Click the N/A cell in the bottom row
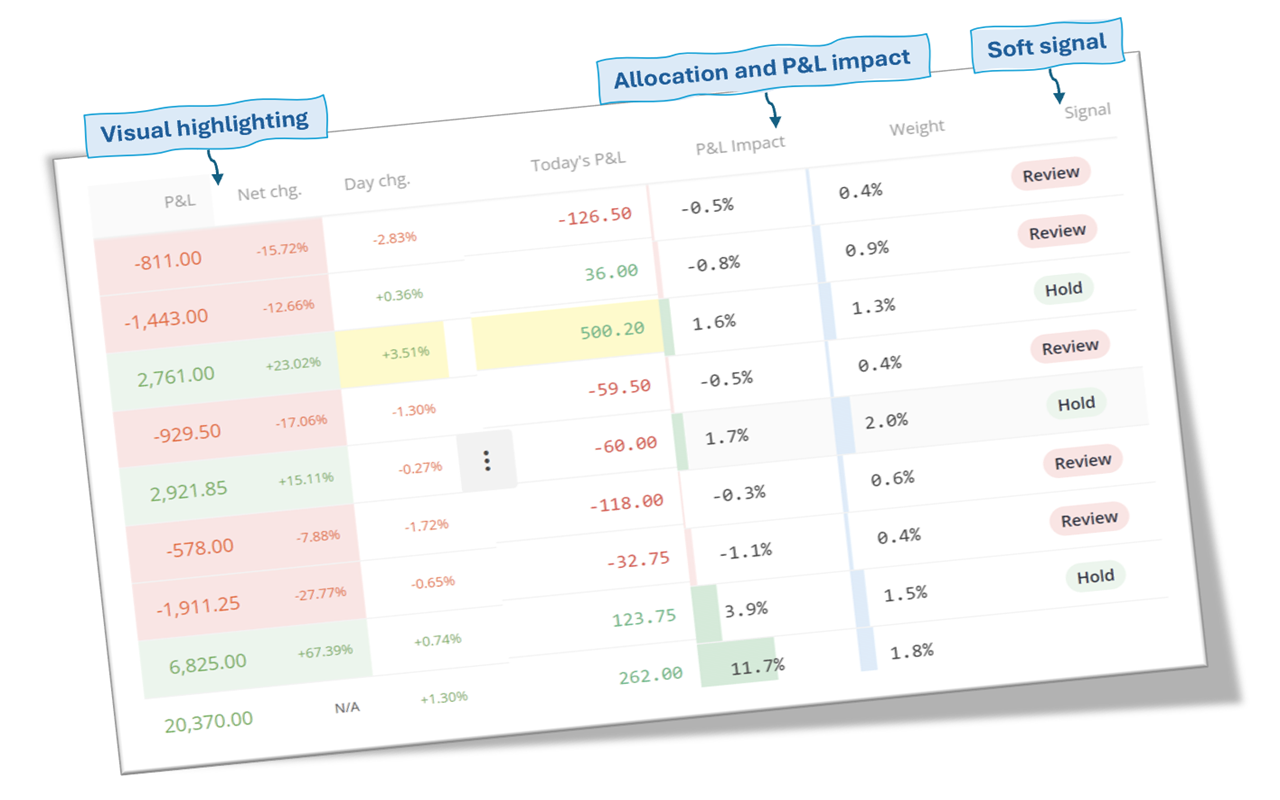1280x800 pixels. pyautogui.click(x=350, y=705)
